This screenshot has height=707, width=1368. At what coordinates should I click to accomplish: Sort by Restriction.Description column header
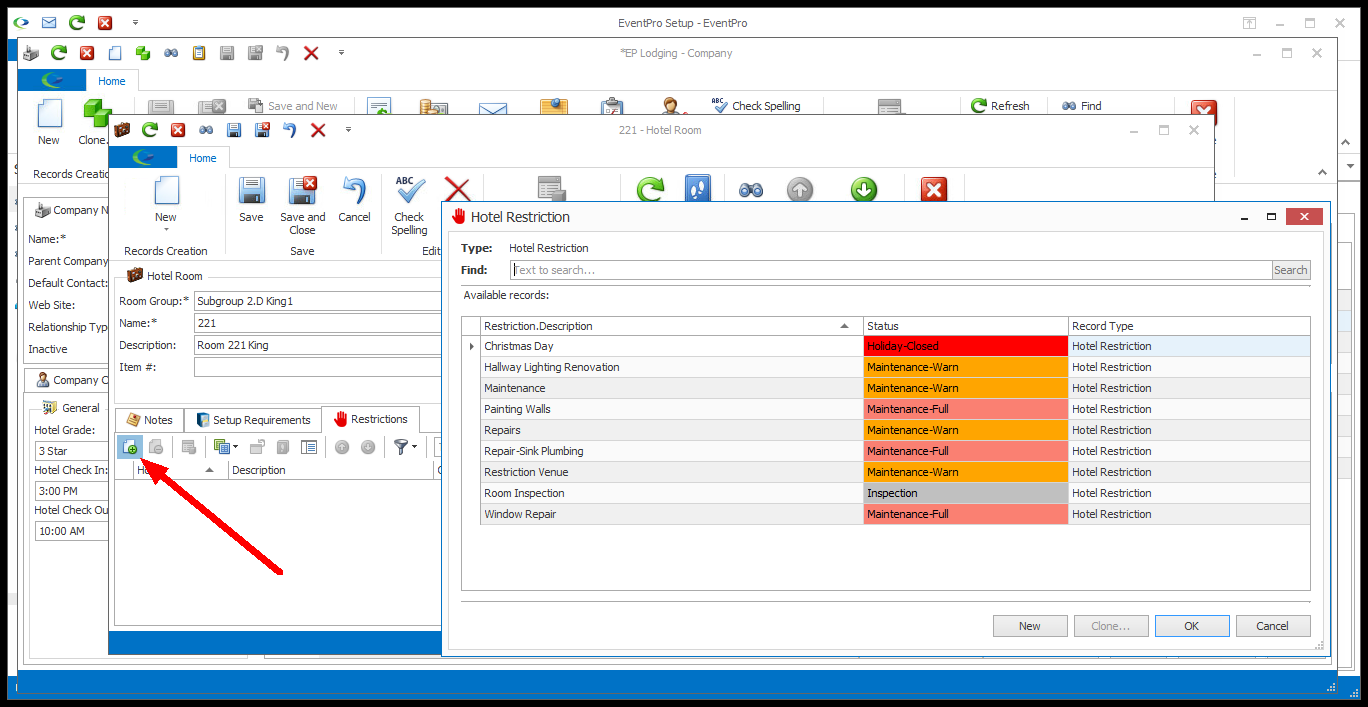(672, 326)
